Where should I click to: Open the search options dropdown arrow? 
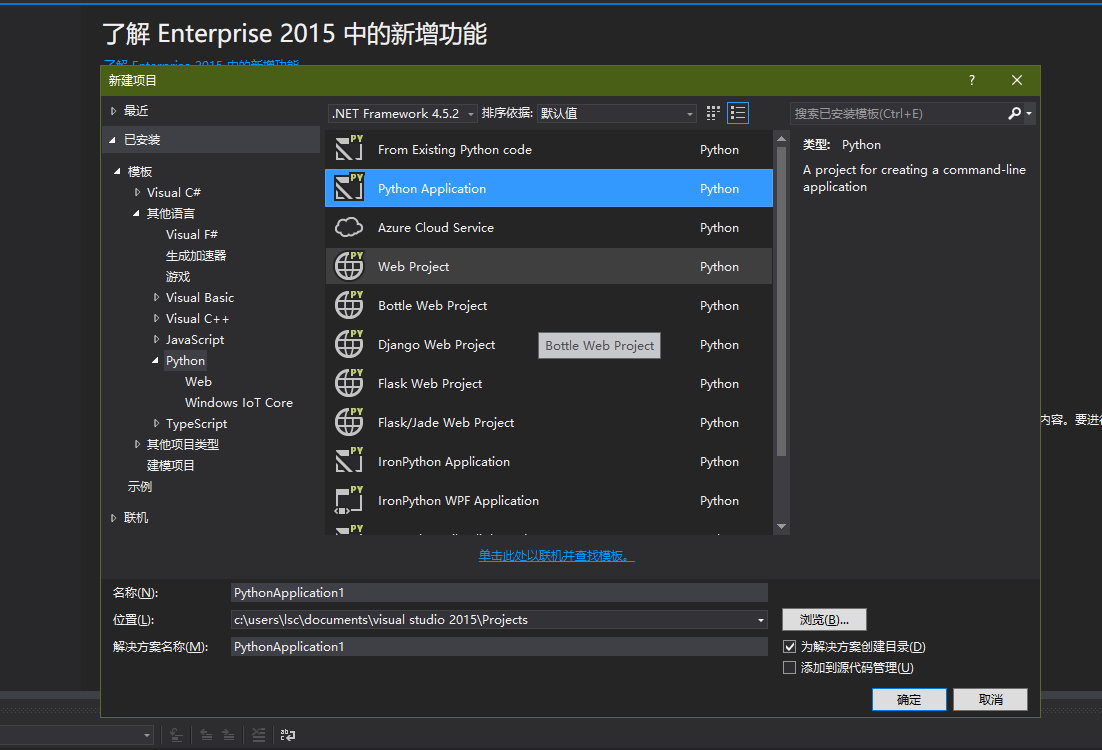click(1029, 113)
